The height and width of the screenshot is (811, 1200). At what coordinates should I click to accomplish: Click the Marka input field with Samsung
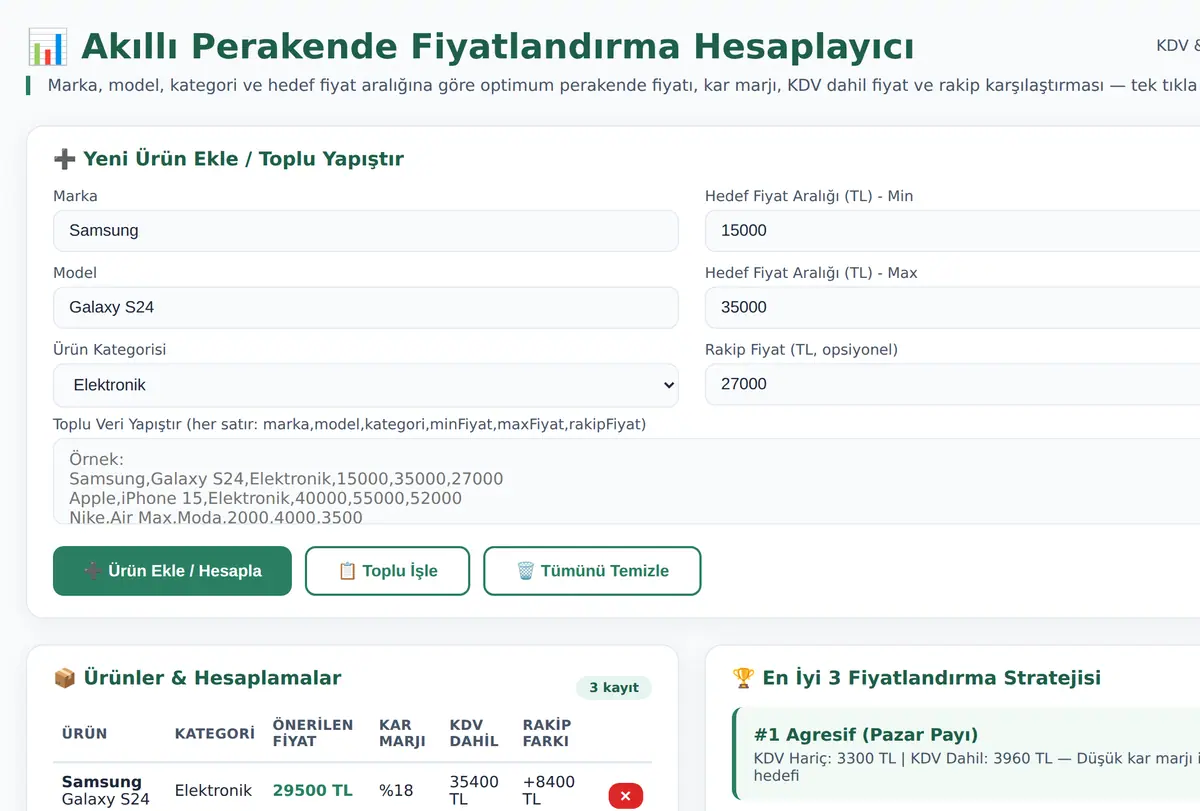pos(366,231)
